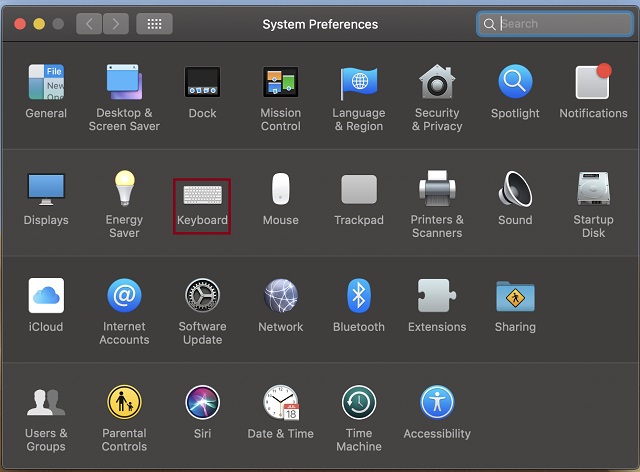Open Security & Privacy settings
This screenshot has width=640, height=472.
pyautogui.click(x=437, y=98)
